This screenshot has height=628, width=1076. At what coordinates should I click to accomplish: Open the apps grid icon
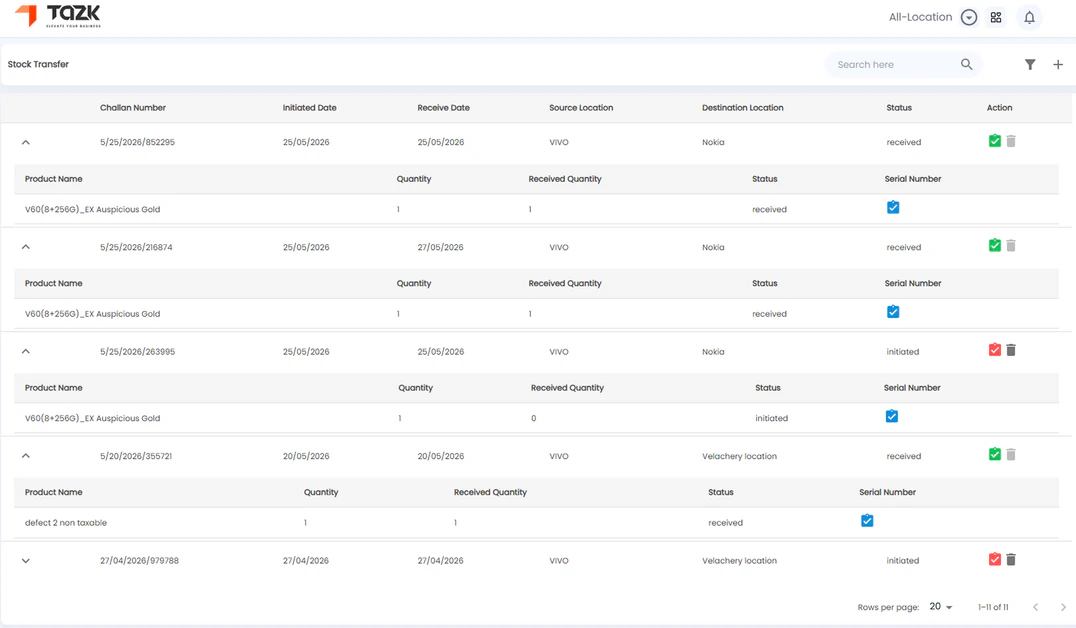click(x=996, y=17)
